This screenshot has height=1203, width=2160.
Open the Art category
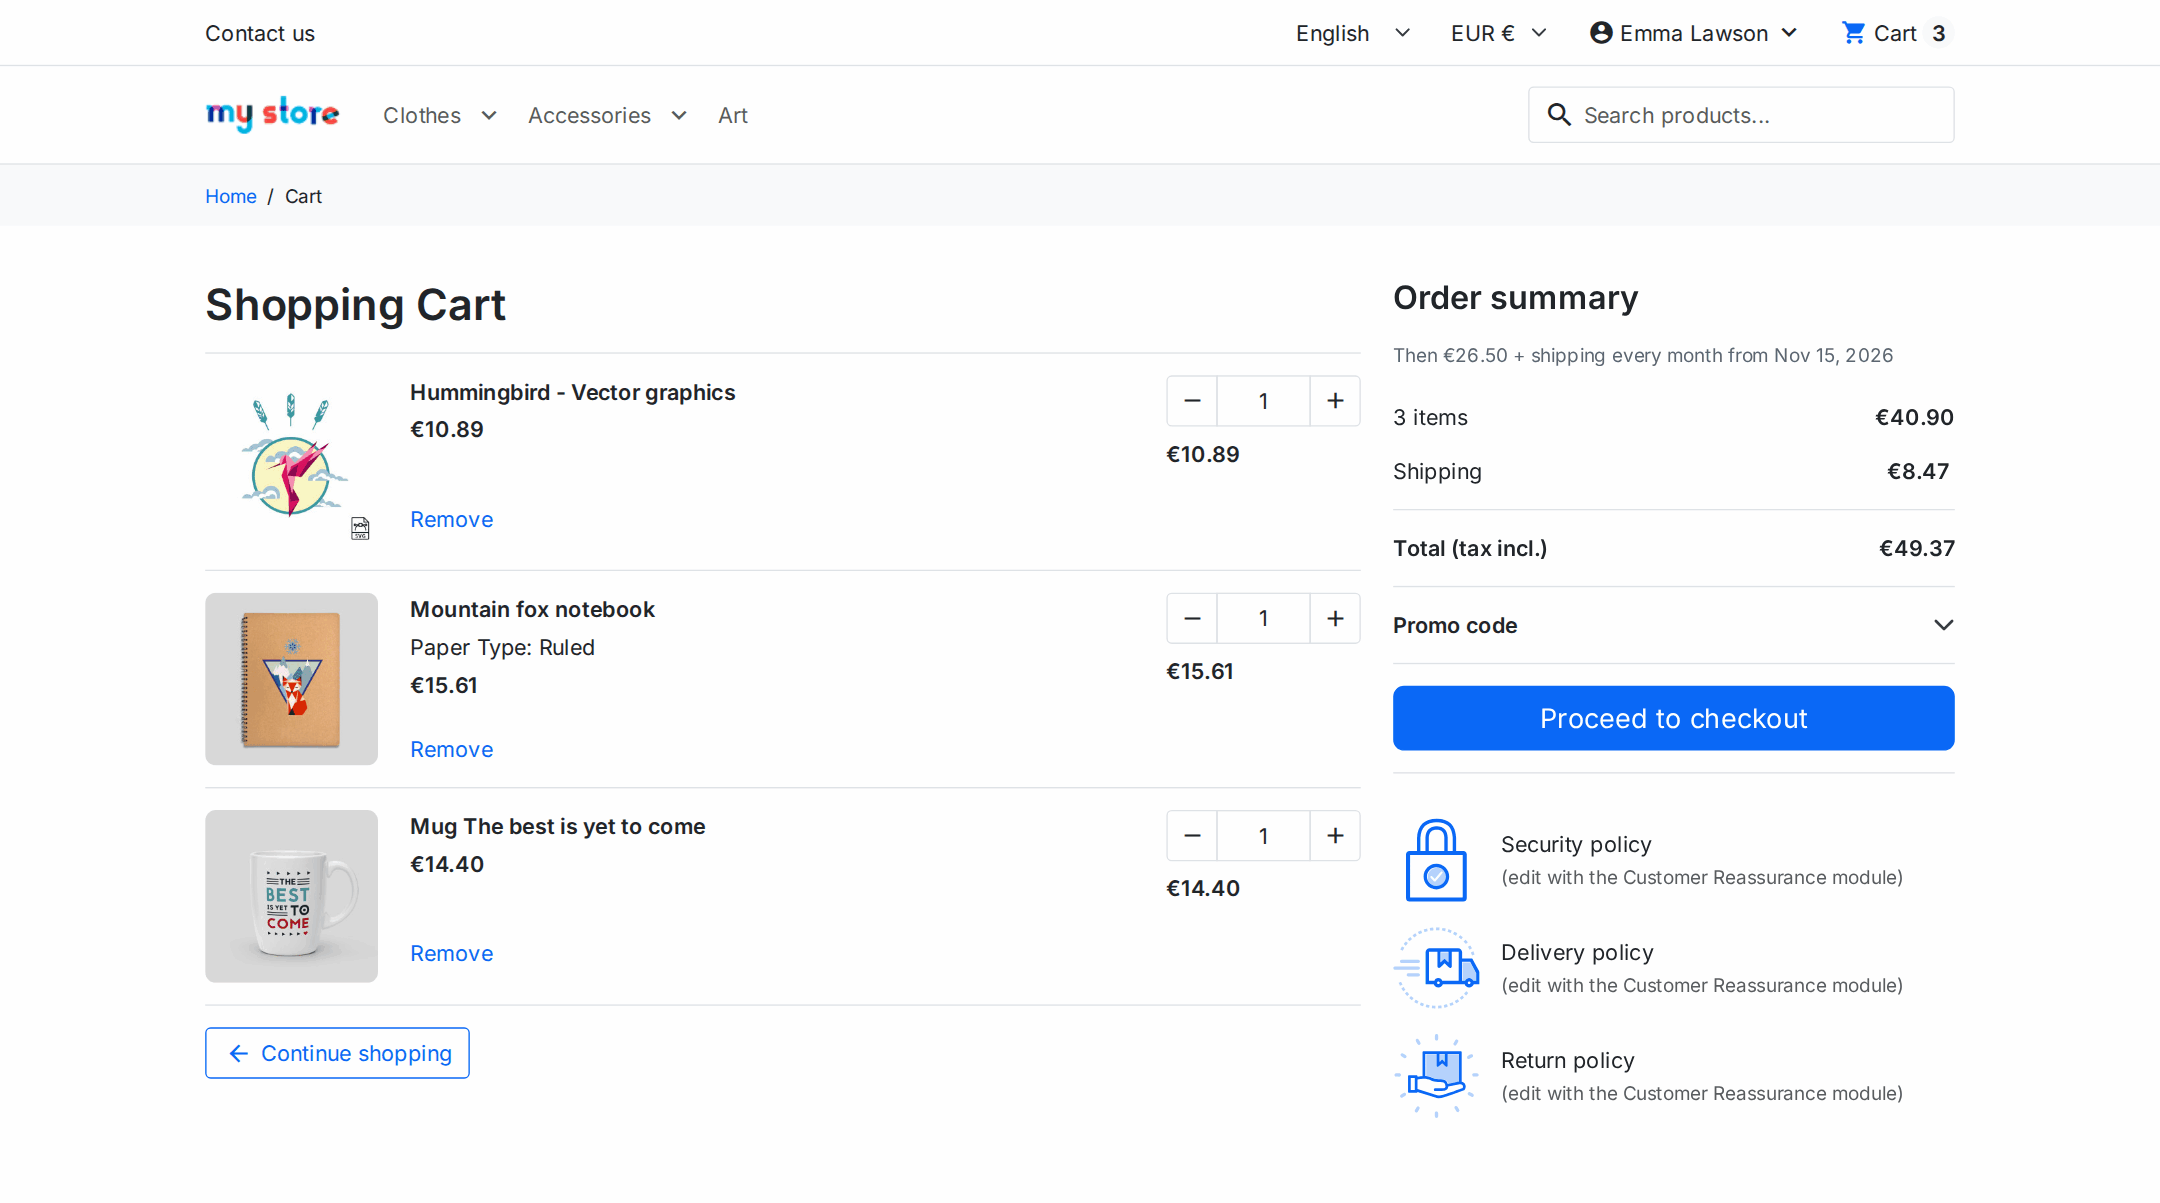[x=733, y=115]
